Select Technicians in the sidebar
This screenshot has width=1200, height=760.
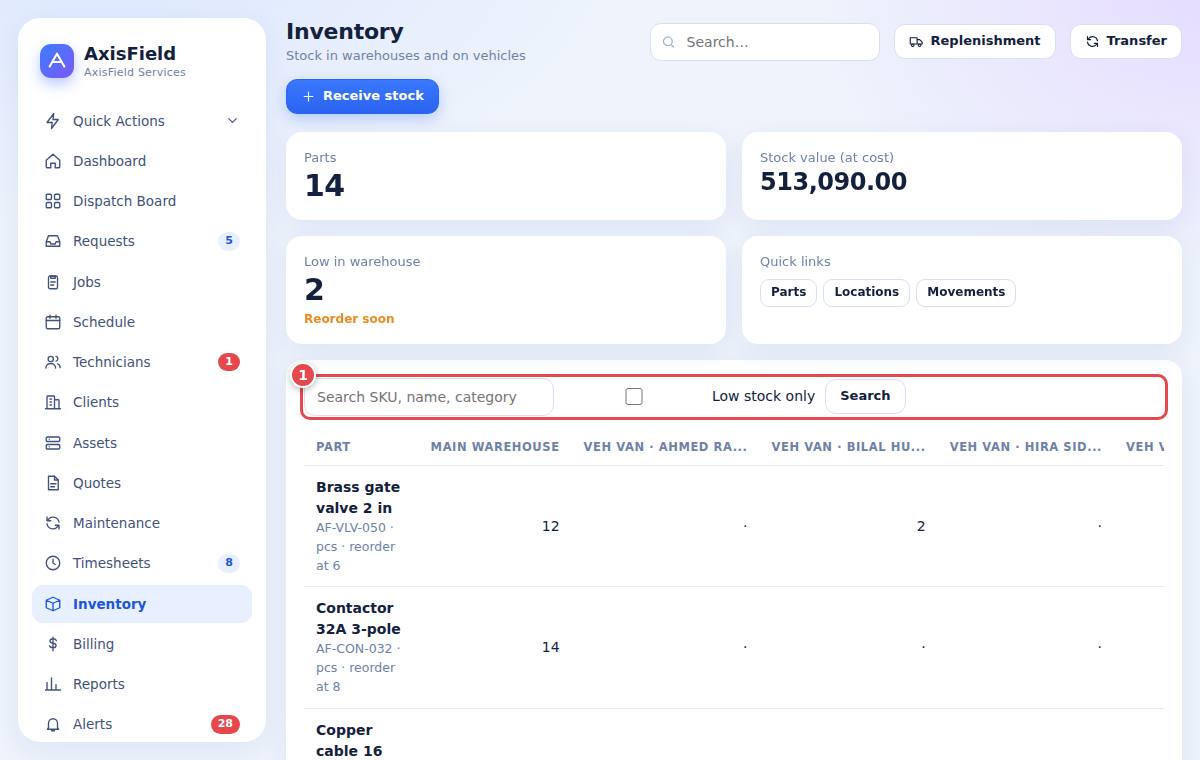pos(142,362)
